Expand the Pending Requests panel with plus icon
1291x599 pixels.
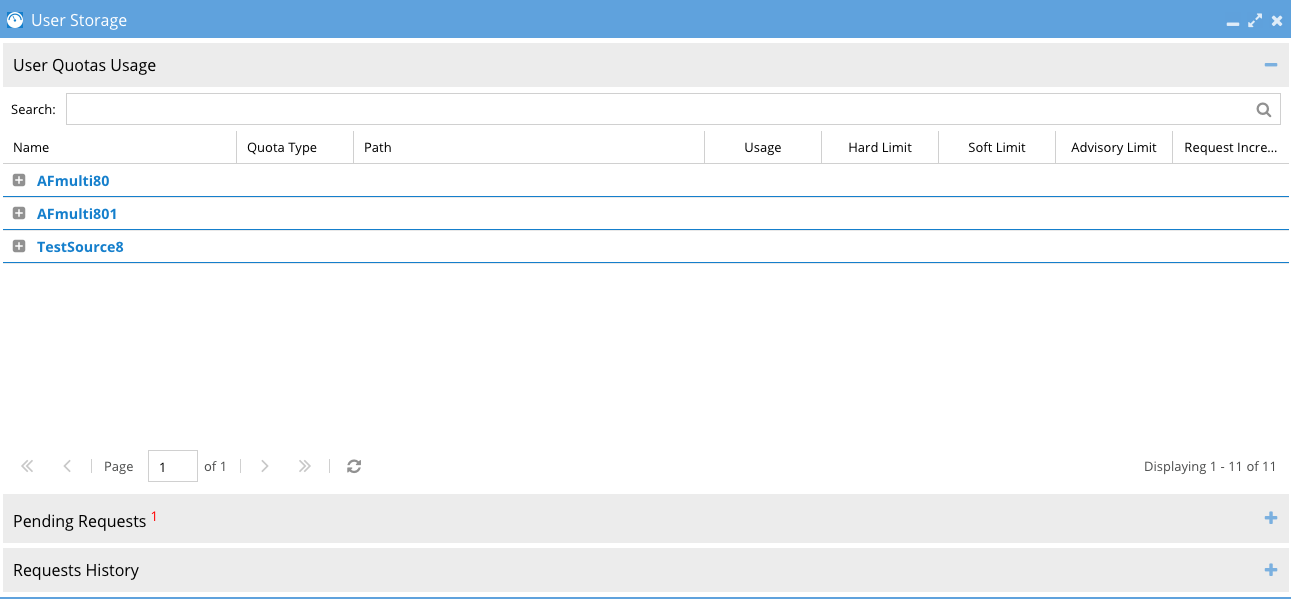[x=1271, y=518]
